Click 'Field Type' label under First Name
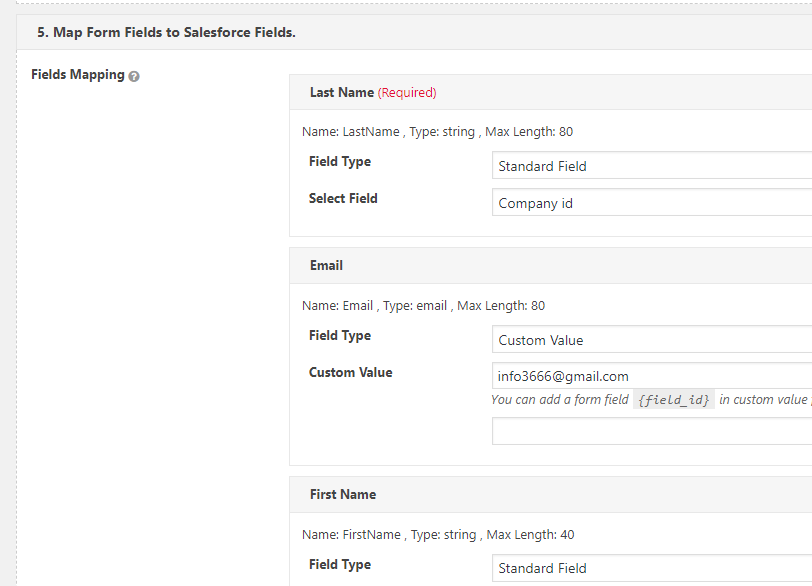The height and width of the screenshot is (586, 812). [340, 564]
